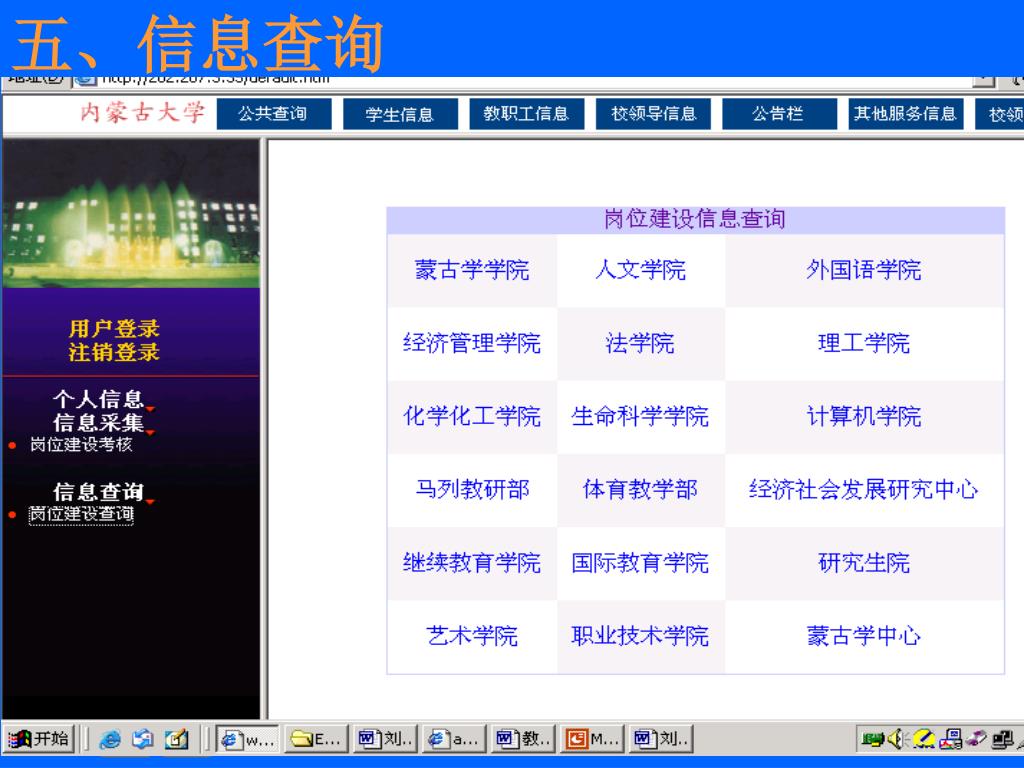The image size is (1024, 768).
Task: Open the yellow round tray icon
Action: [923, 739]
